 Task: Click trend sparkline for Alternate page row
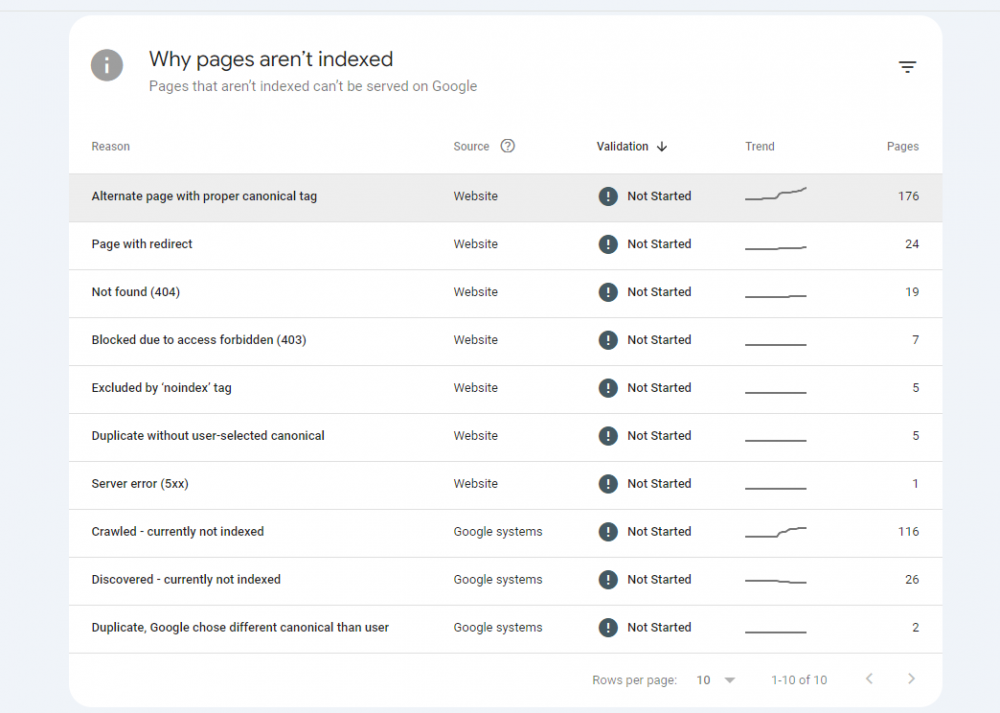(x=776, y=194)
